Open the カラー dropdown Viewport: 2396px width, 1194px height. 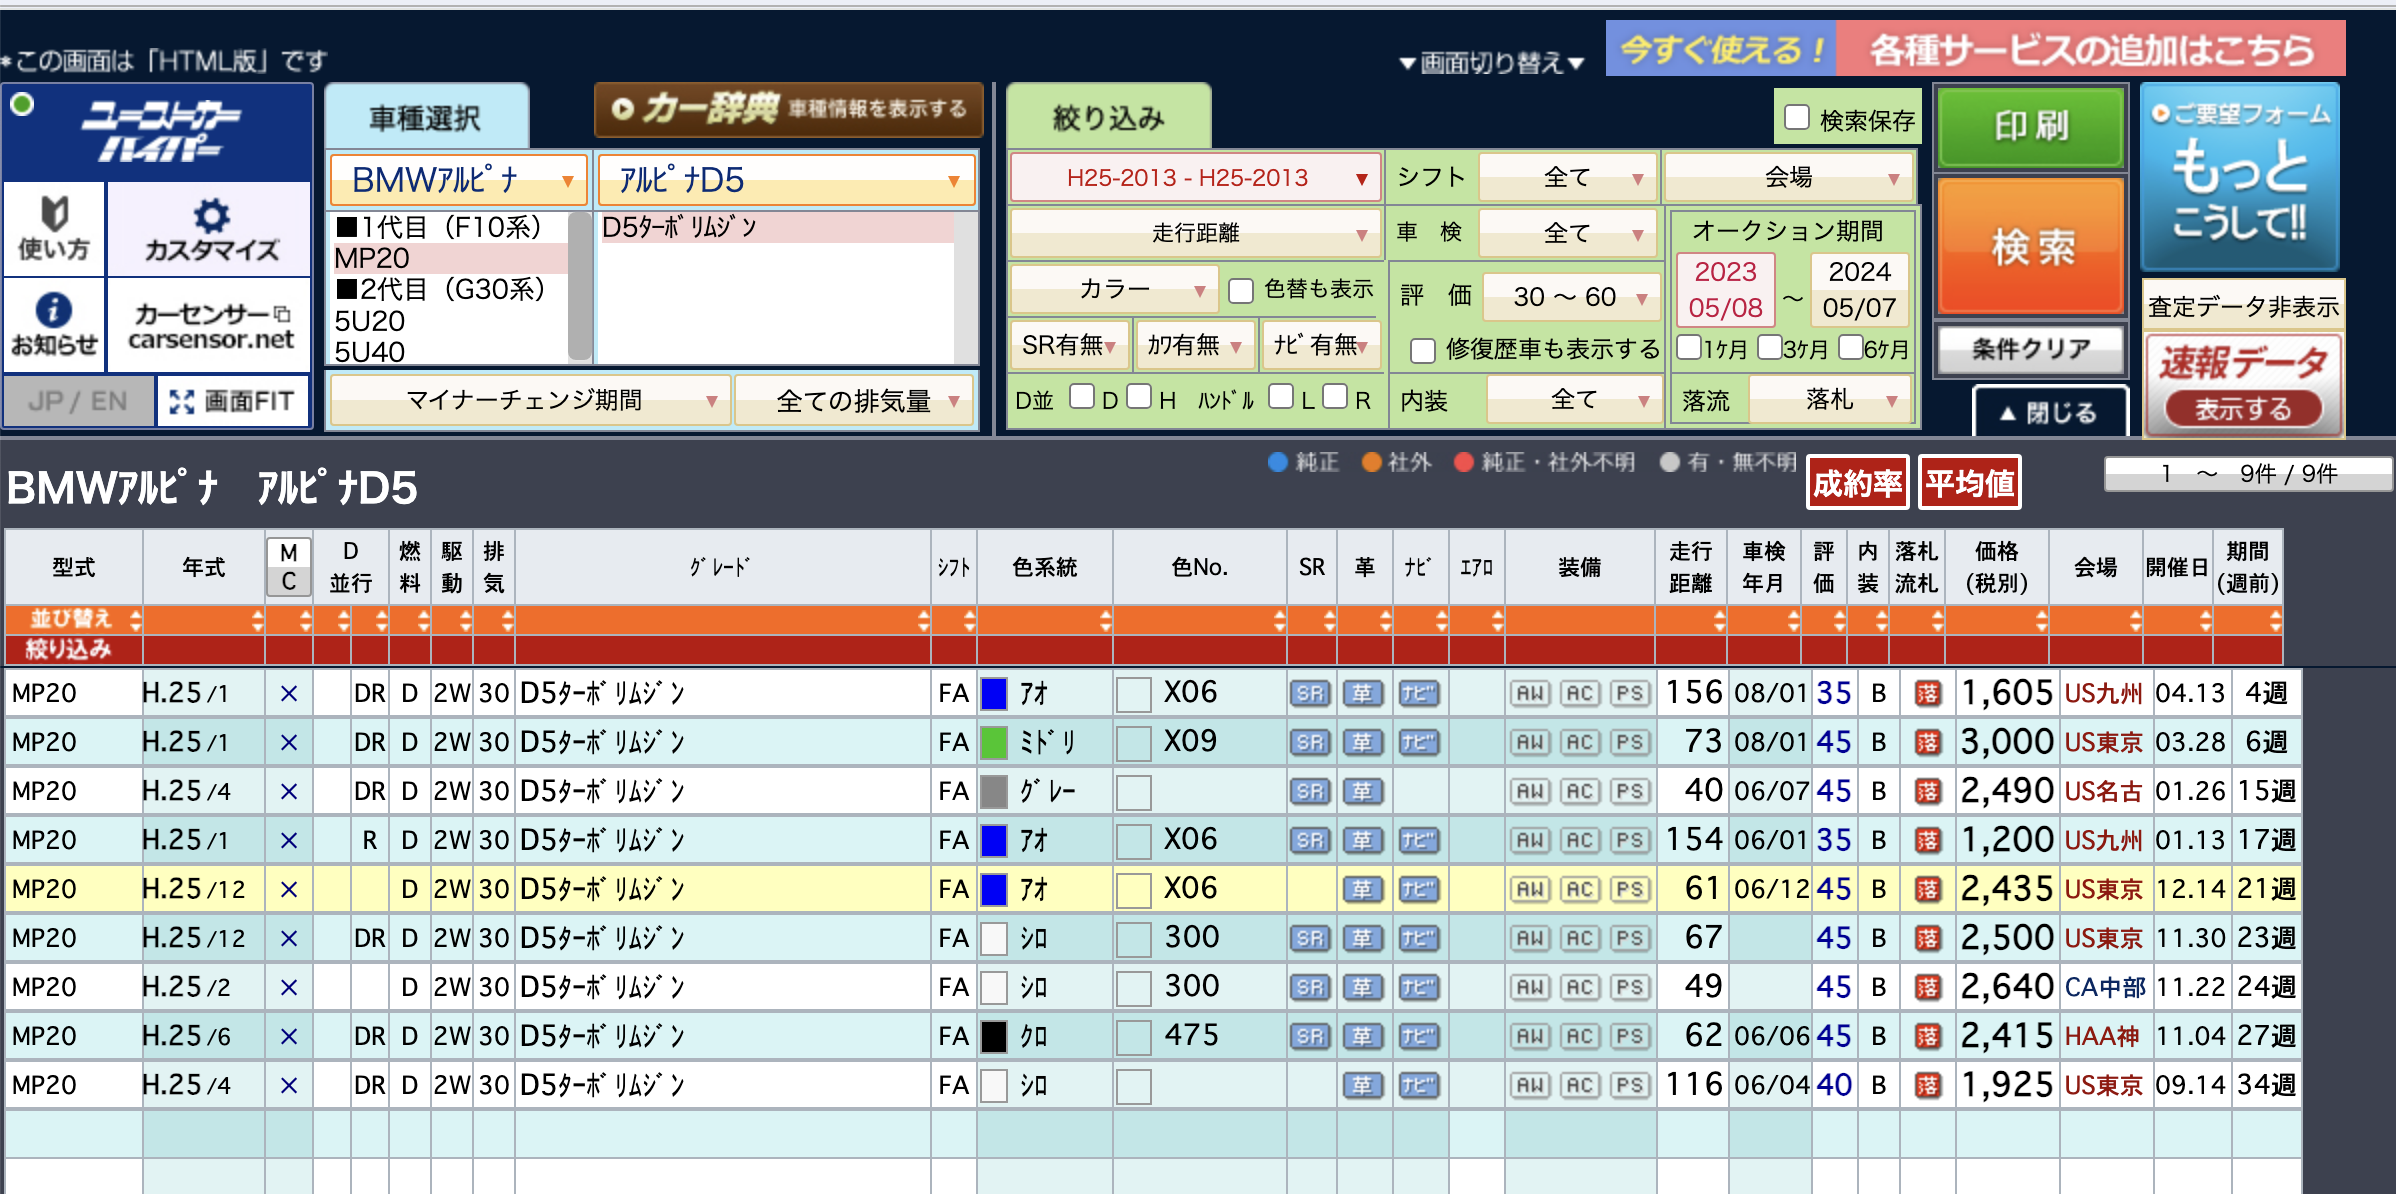[1114, 290]
